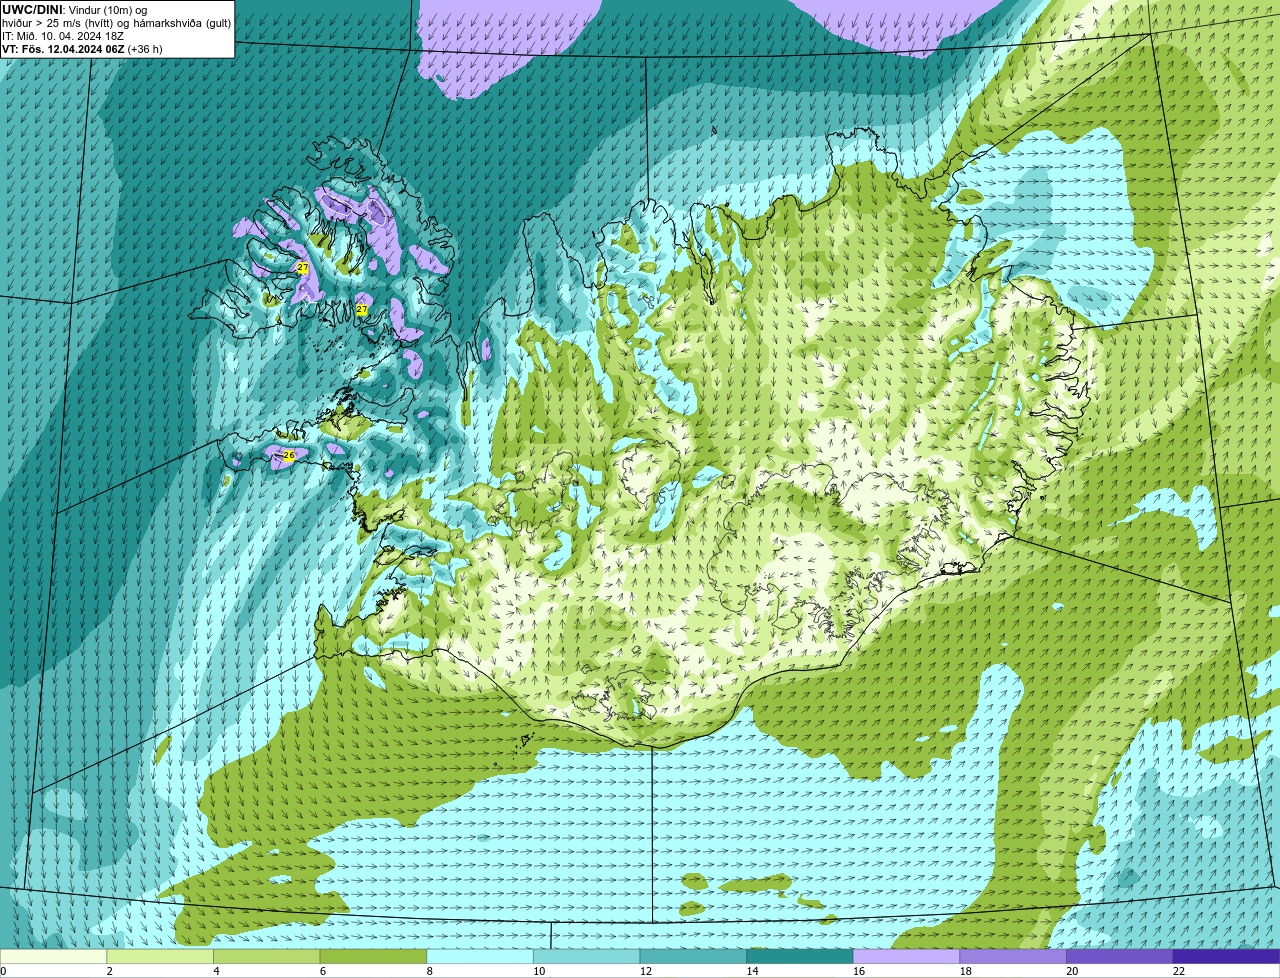Select the 20–22 m/s violet legend swatch
The image size is (1280, 978).
(x=1119, y=956)
